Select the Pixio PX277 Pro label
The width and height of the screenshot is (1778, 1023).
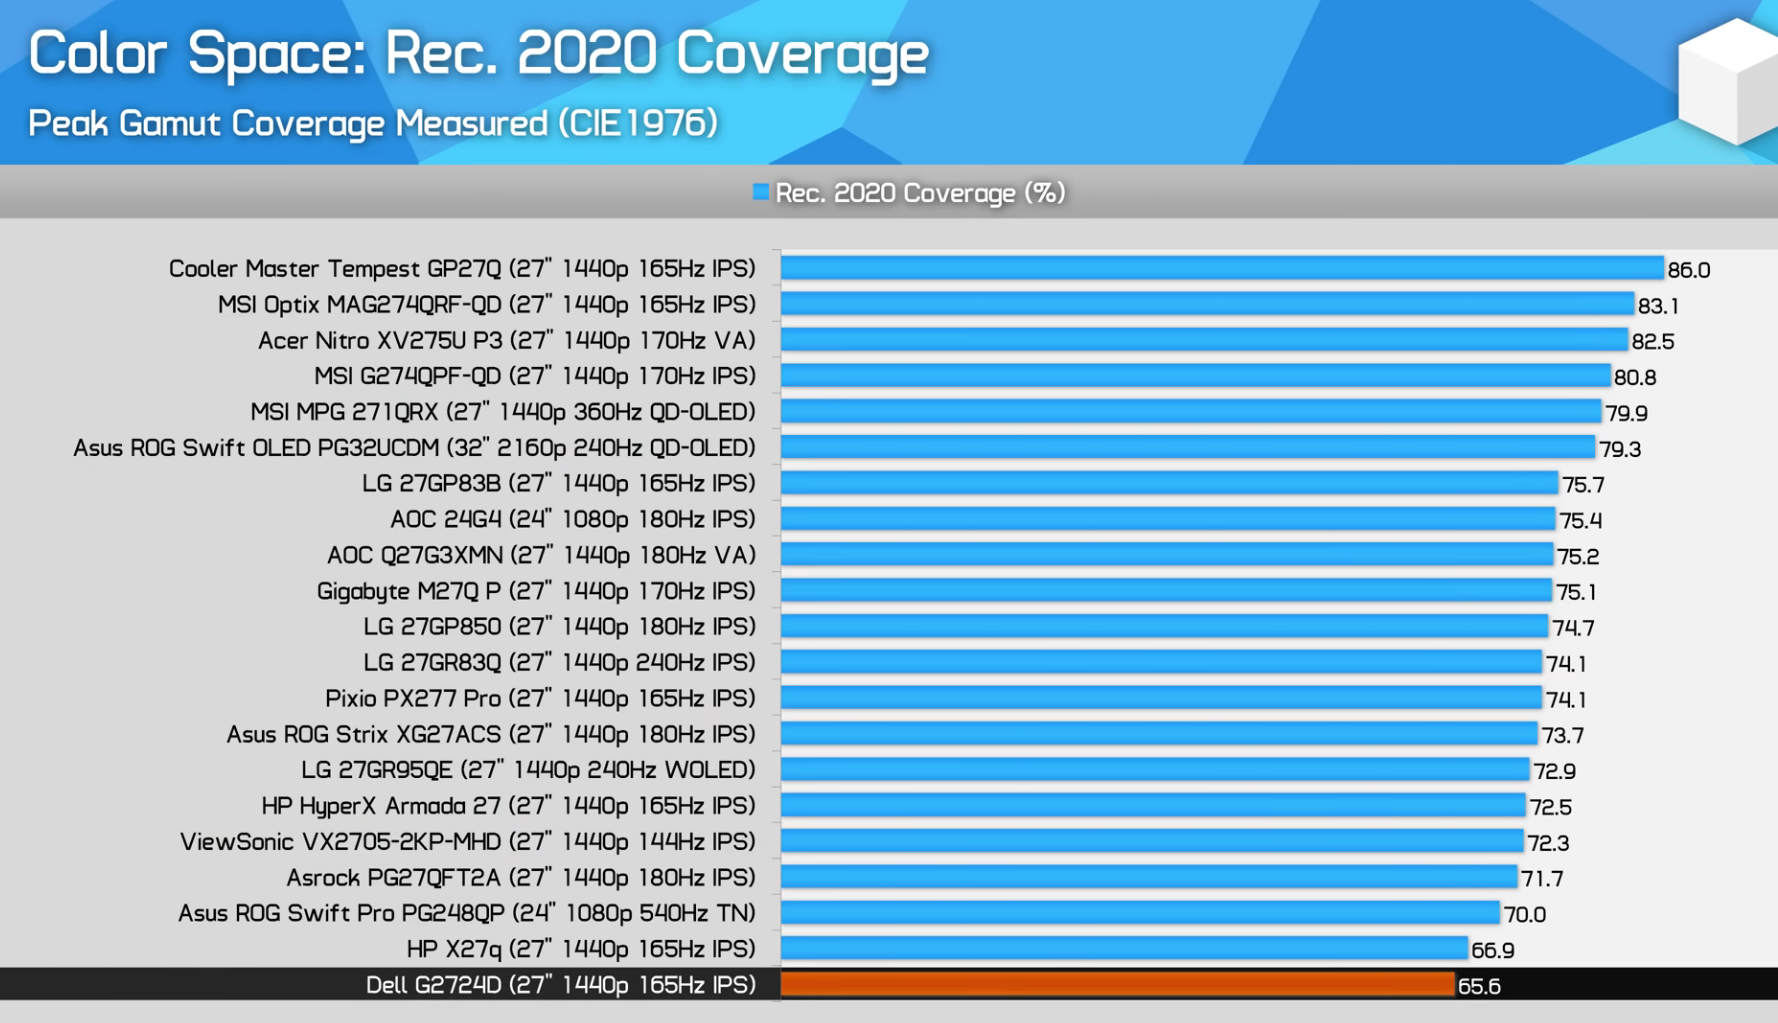(x=540, y=699)
